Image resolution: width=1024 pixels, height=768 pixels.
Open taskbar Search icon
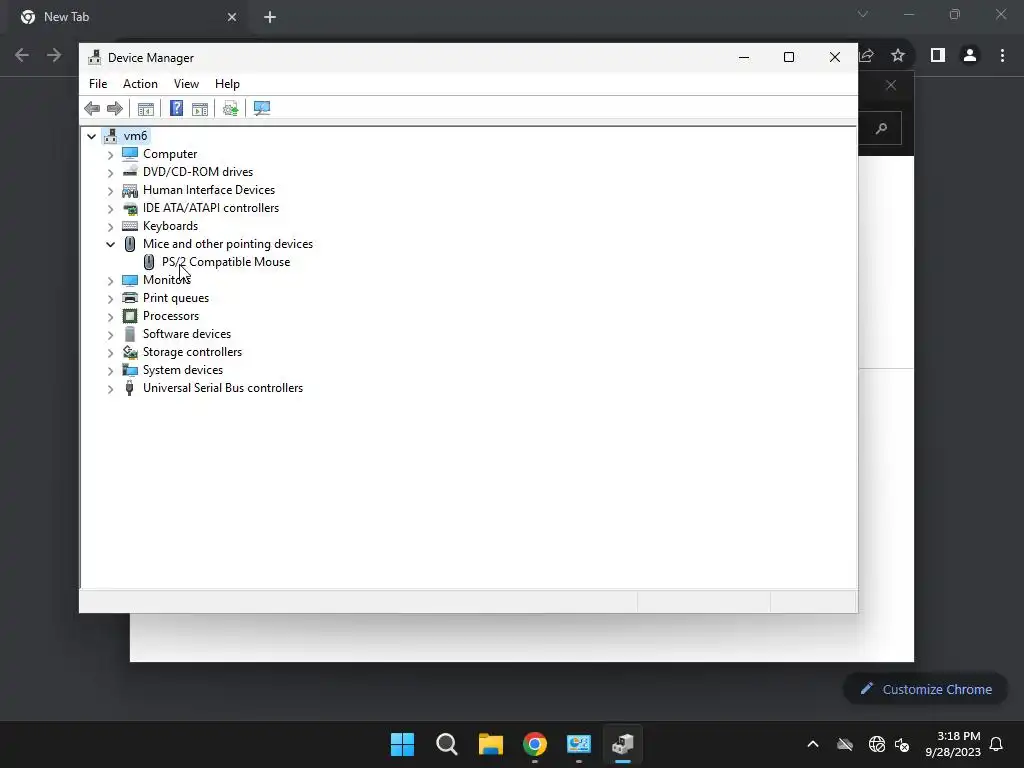click(x=447, y=744)
